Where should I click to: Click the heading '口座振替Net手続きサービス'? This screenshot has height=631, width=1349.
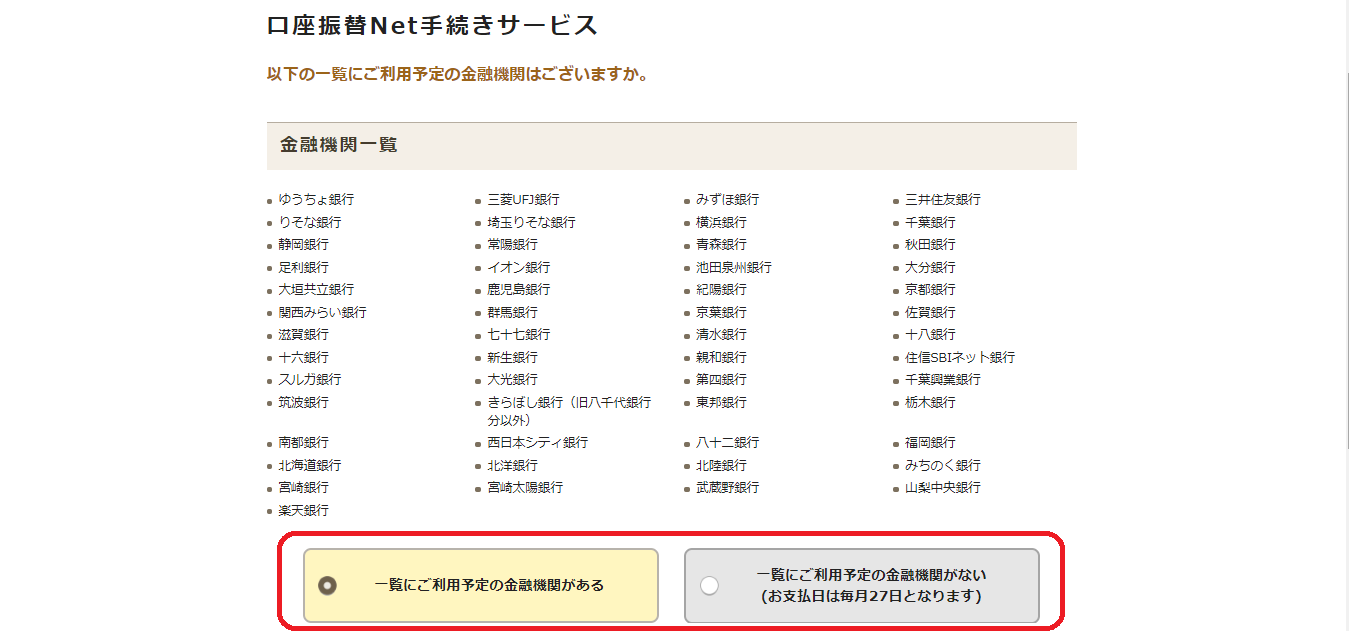pyautogui.click(x=433, y=26)
